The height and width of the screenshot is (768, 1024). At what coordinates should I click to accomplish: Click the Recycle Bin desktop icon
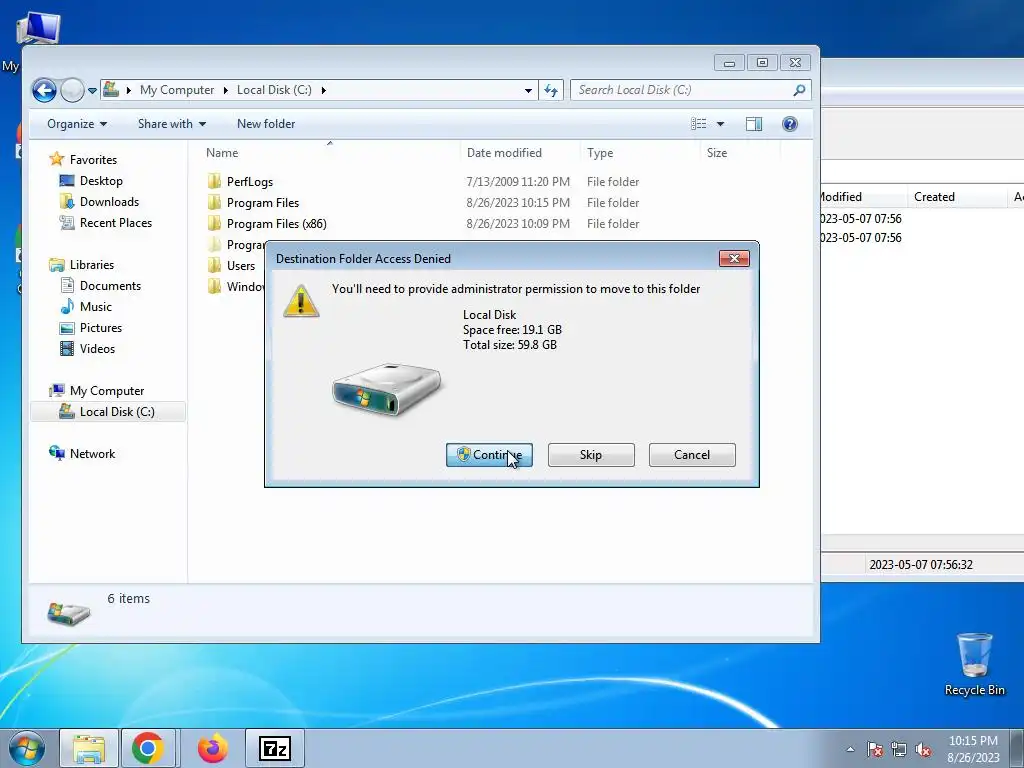(974, 664)
